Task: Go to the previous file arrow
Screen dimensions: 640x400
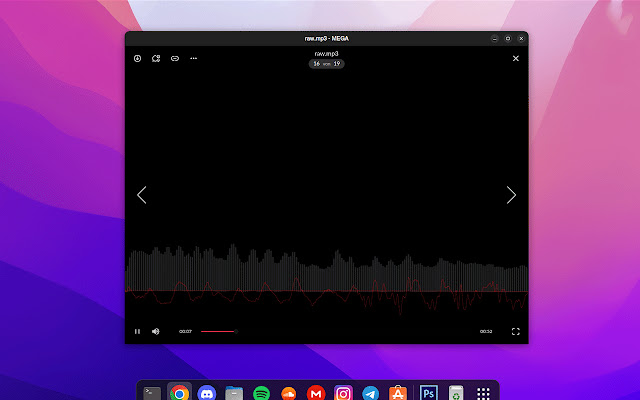Action: tap(142, 195)
